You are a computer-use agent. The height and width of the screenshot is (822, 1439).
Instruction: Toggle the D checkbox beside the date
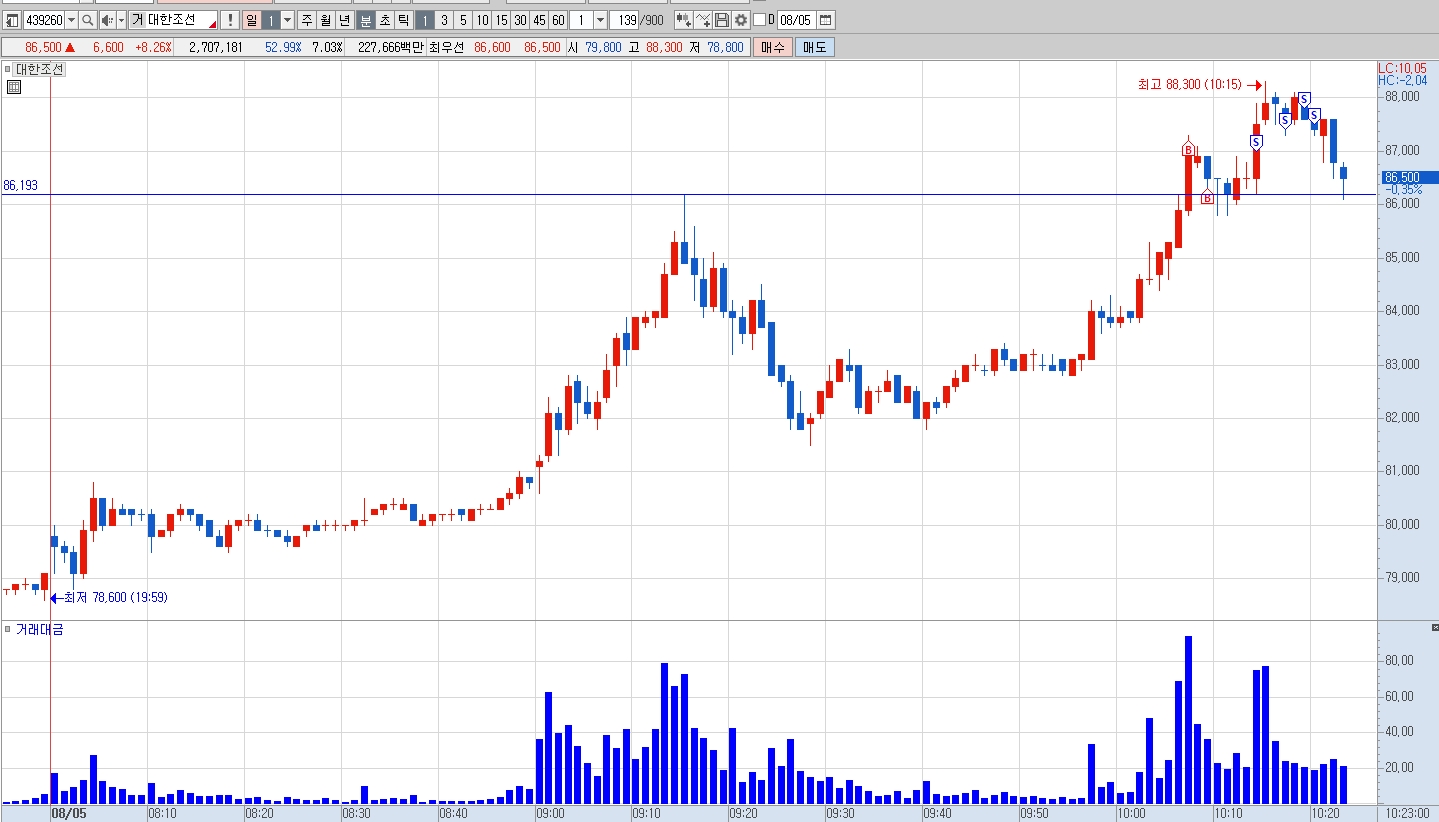(759, 20)
